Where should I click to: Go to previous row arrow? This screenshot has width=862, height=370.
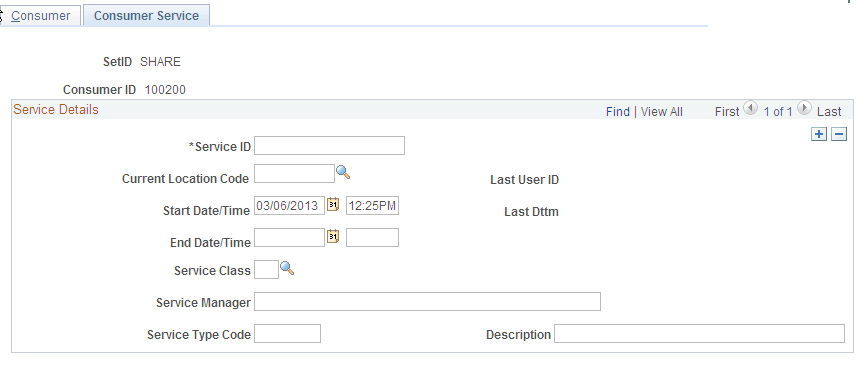pos(750,108)
